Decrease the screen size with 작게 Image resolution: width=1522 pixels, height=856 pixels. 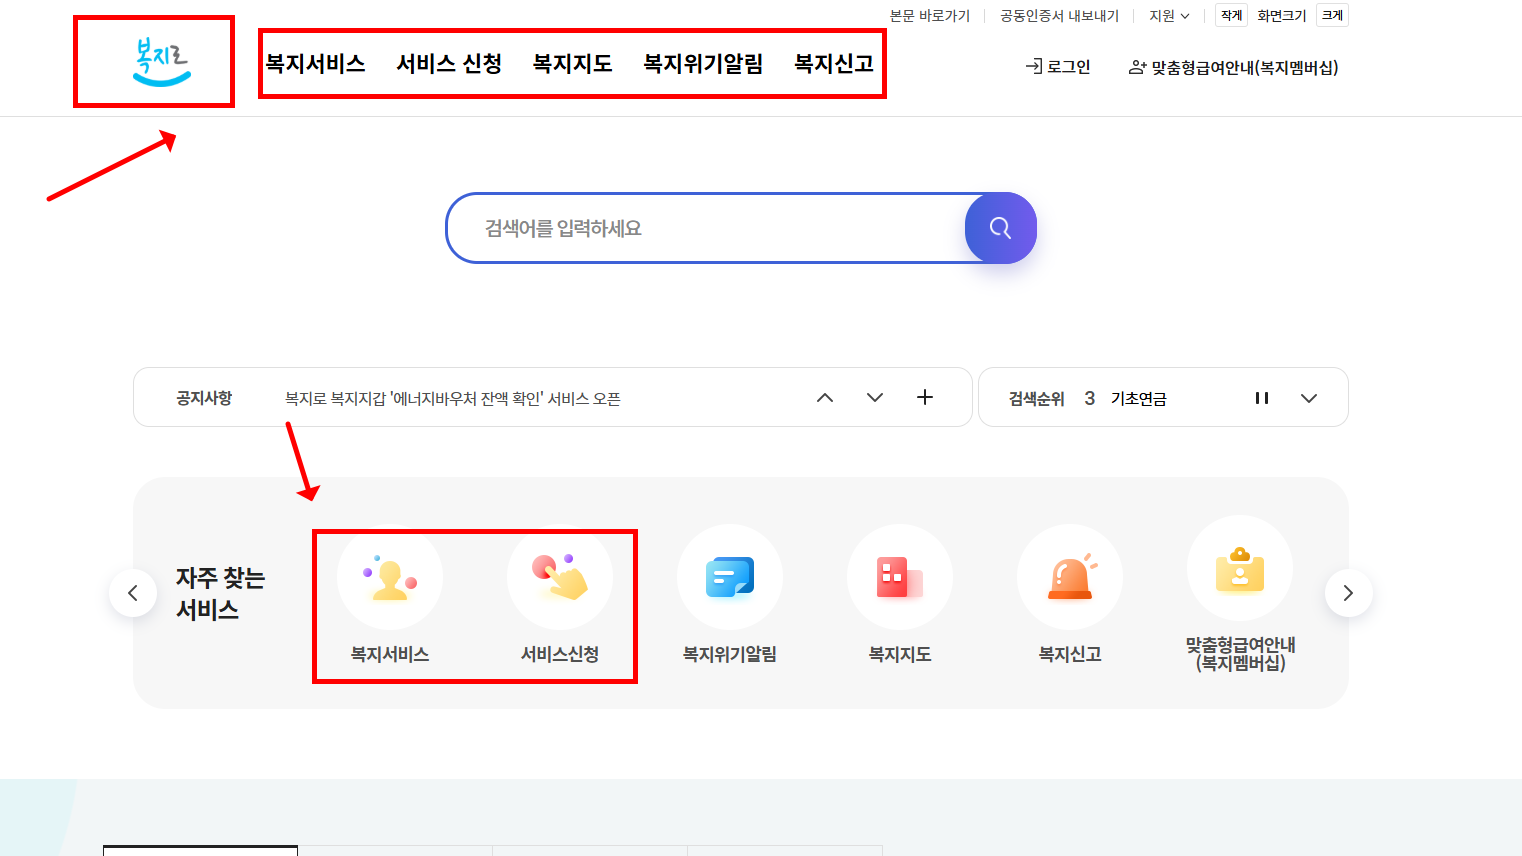(x=1231, y=15)
